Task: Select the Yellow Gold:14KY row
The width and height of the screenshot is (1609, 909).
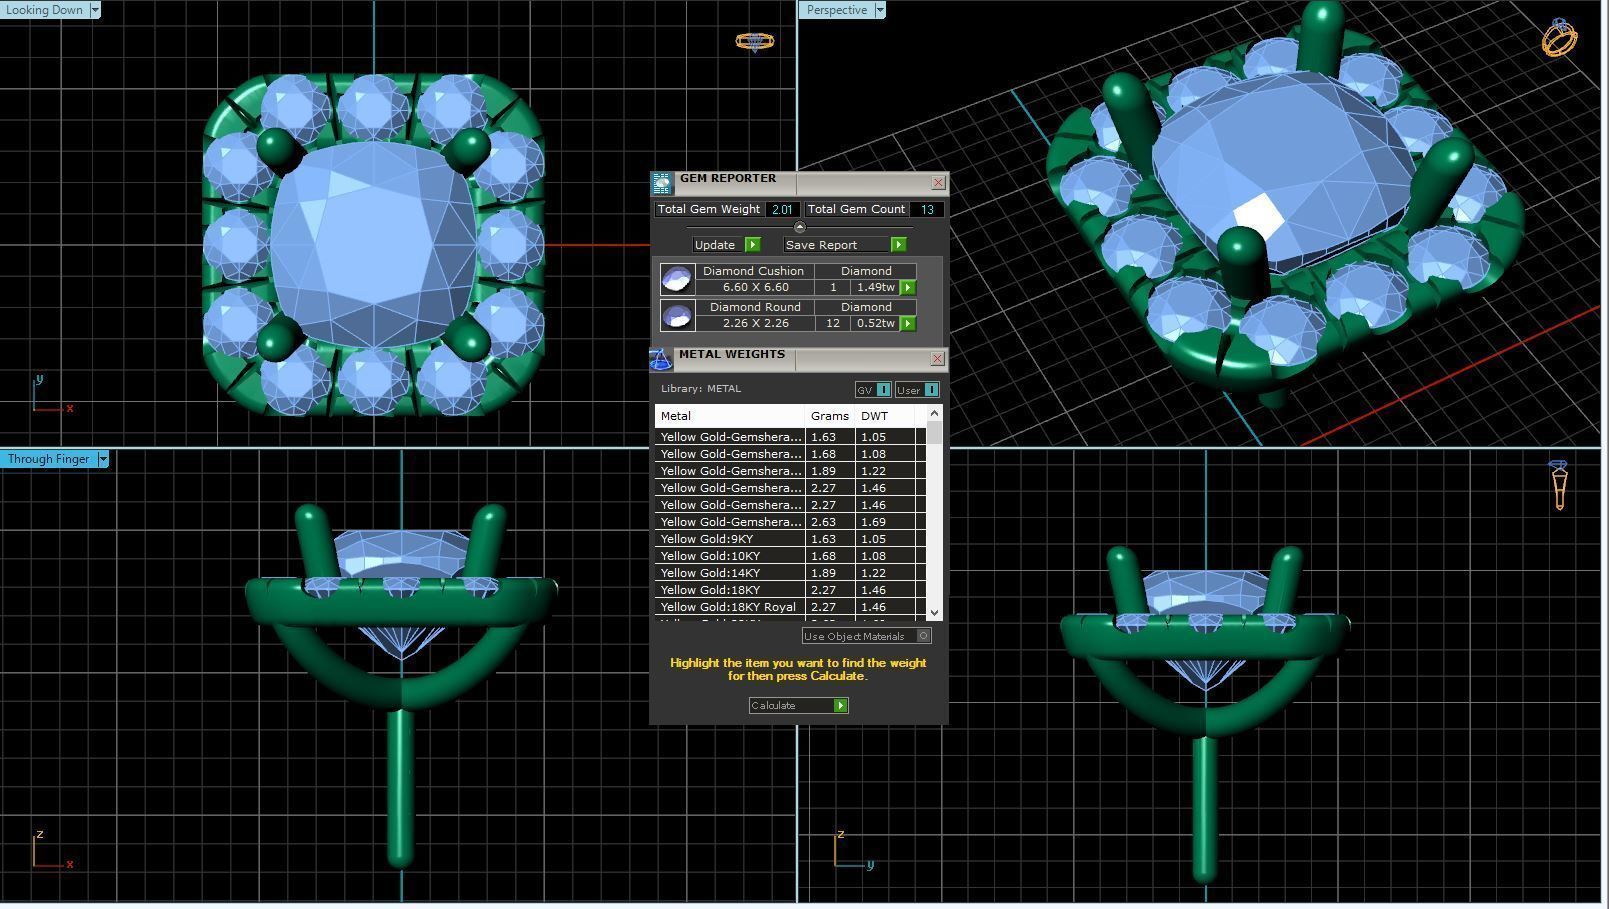Action: pos(790,573)
